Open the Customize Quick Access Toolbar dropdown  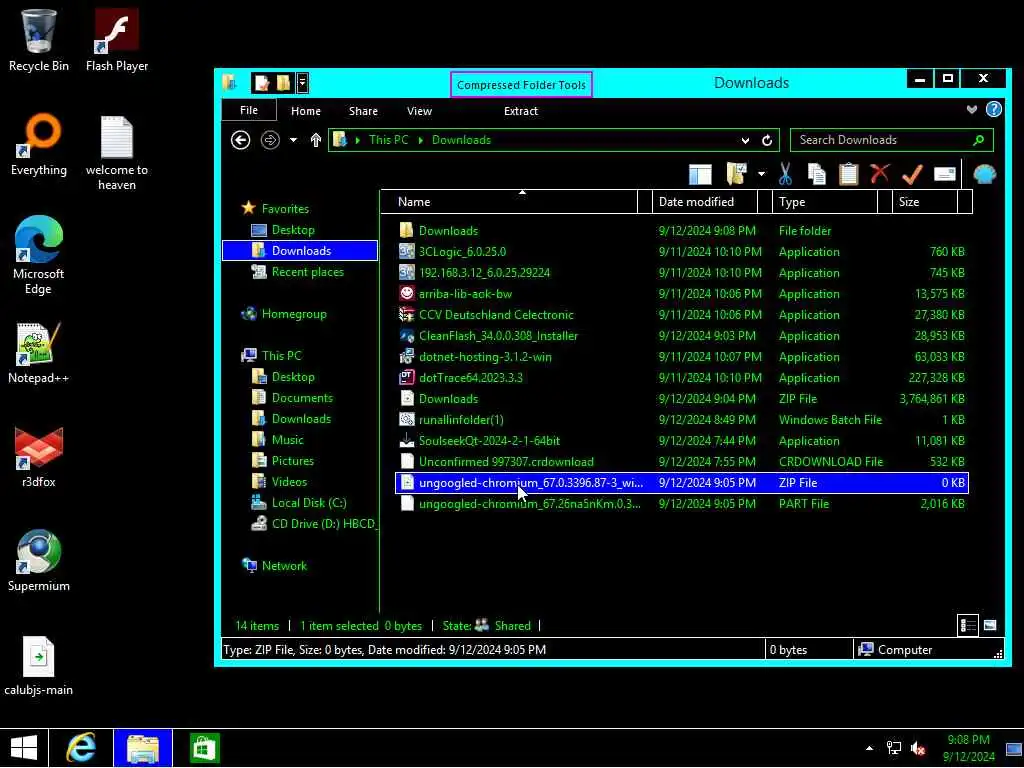tap(302, 83)
